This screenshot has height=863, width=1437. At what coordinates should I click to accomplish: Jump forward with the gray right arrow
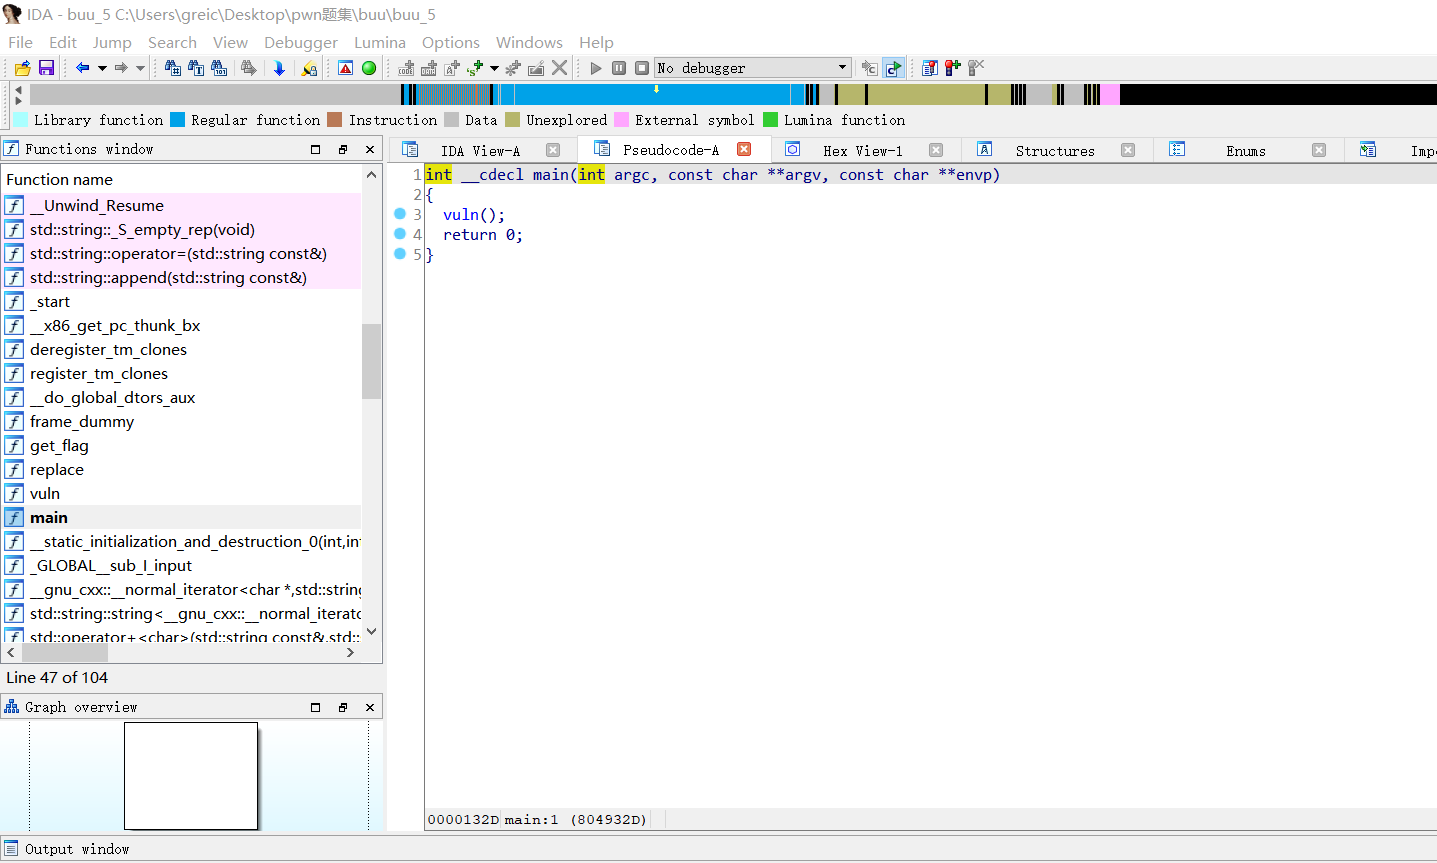coord(121,68)
